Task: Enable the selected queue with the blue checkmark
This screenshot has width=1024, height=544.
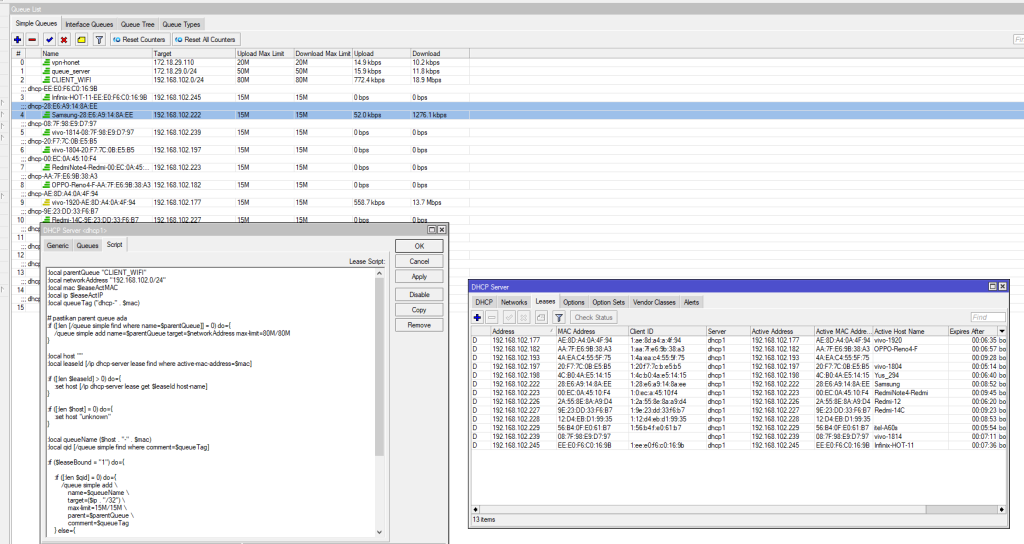Action: click(50, 40)
